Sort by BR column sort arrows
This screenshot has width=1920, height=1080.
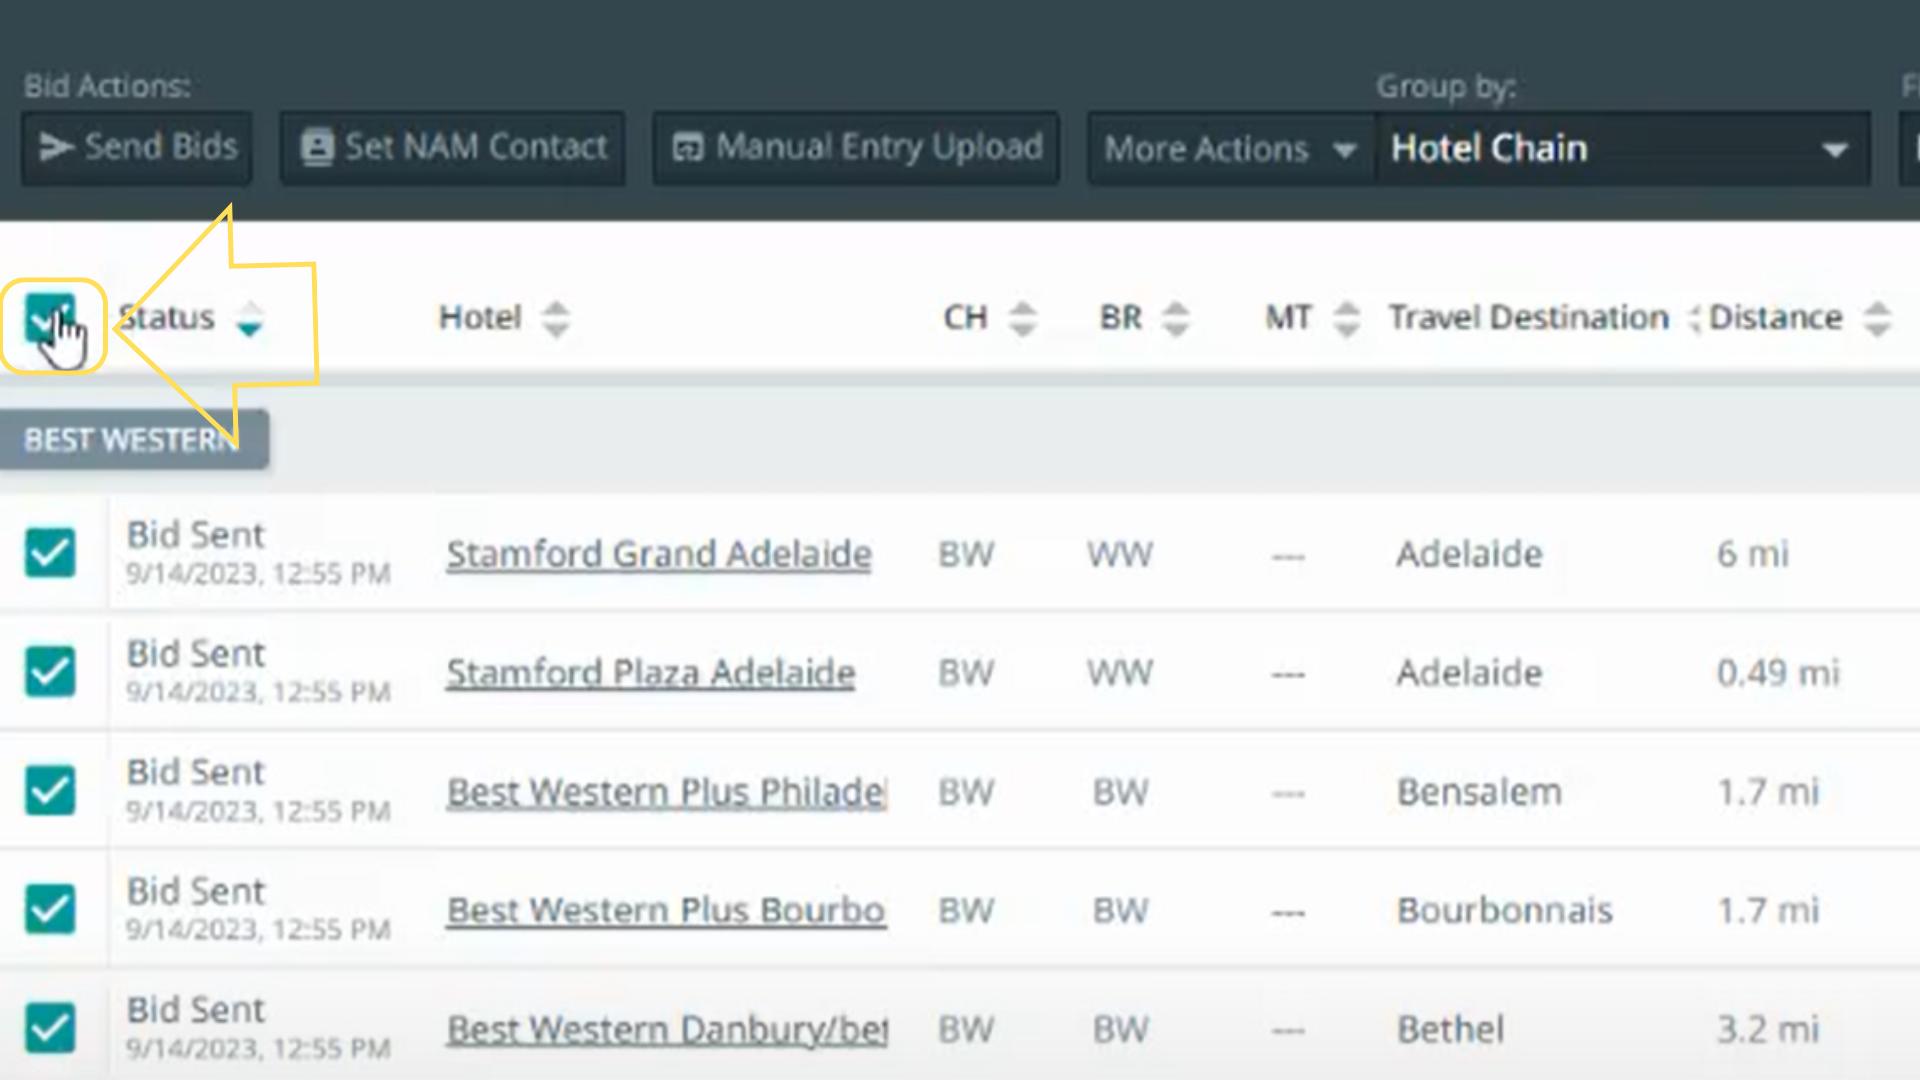click(1176, 319)
